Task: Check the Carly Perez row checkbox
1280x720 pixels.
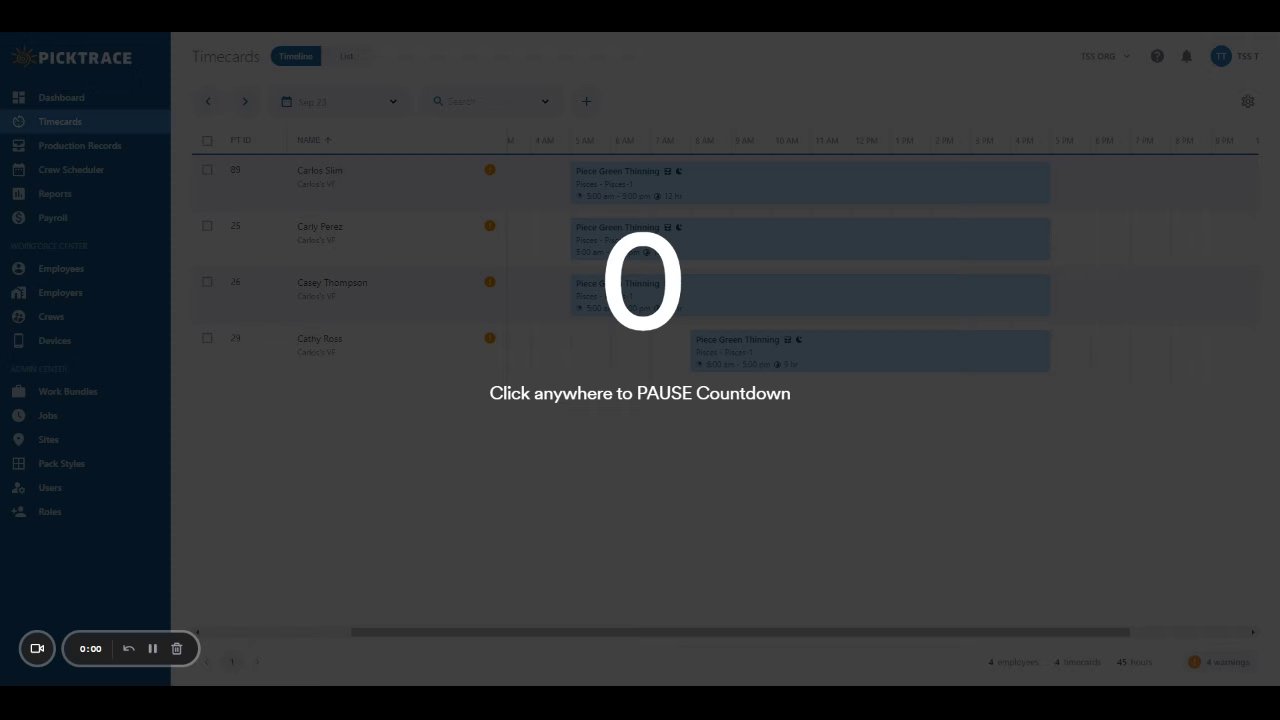Action: (x=207, y=226)
